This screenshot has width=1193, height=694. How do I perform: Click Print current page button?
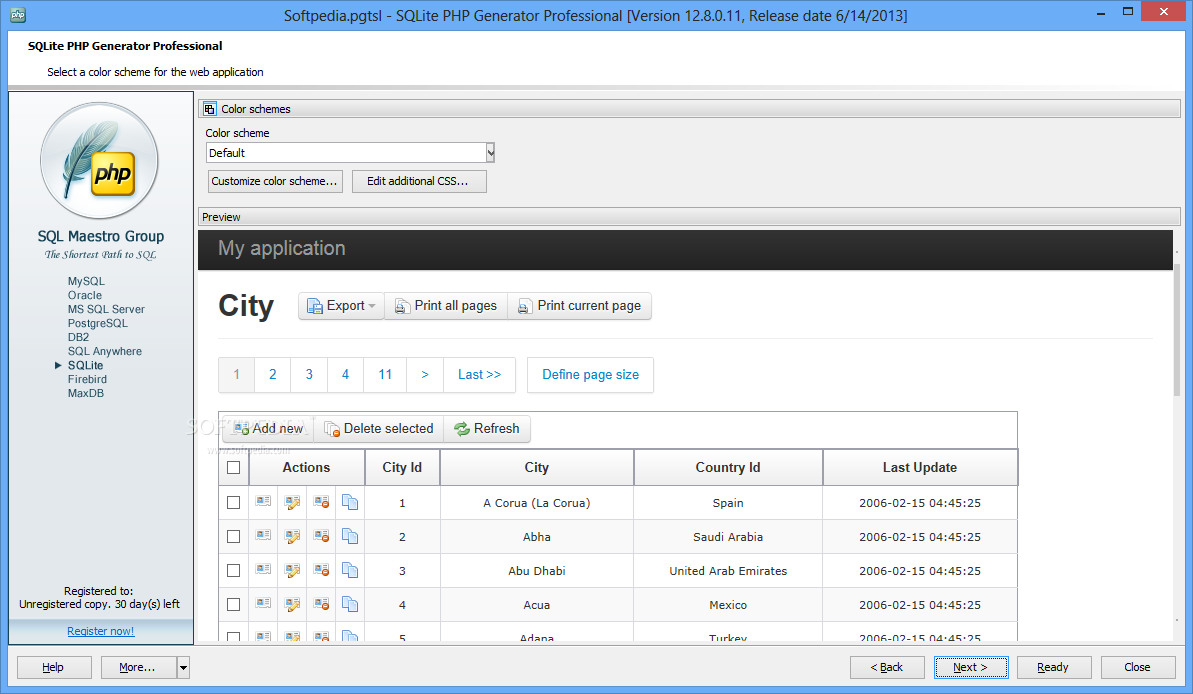[x=580, y=306]
